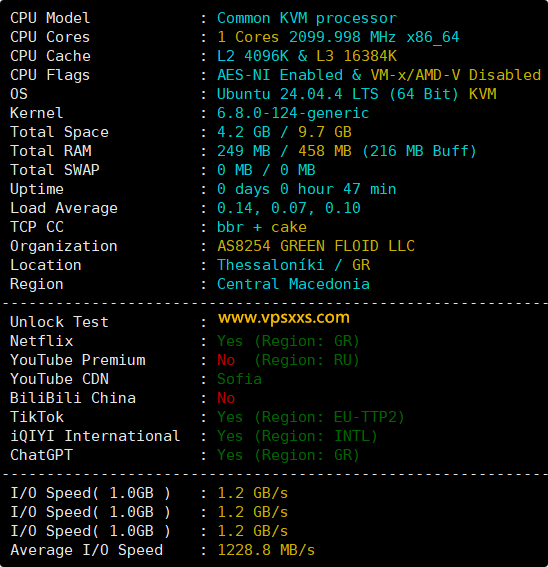Select the 'Common KVM processor' CPU model text
Image resolution: width=548 pixels, height=567 pixels.
[x=307, y=18]
